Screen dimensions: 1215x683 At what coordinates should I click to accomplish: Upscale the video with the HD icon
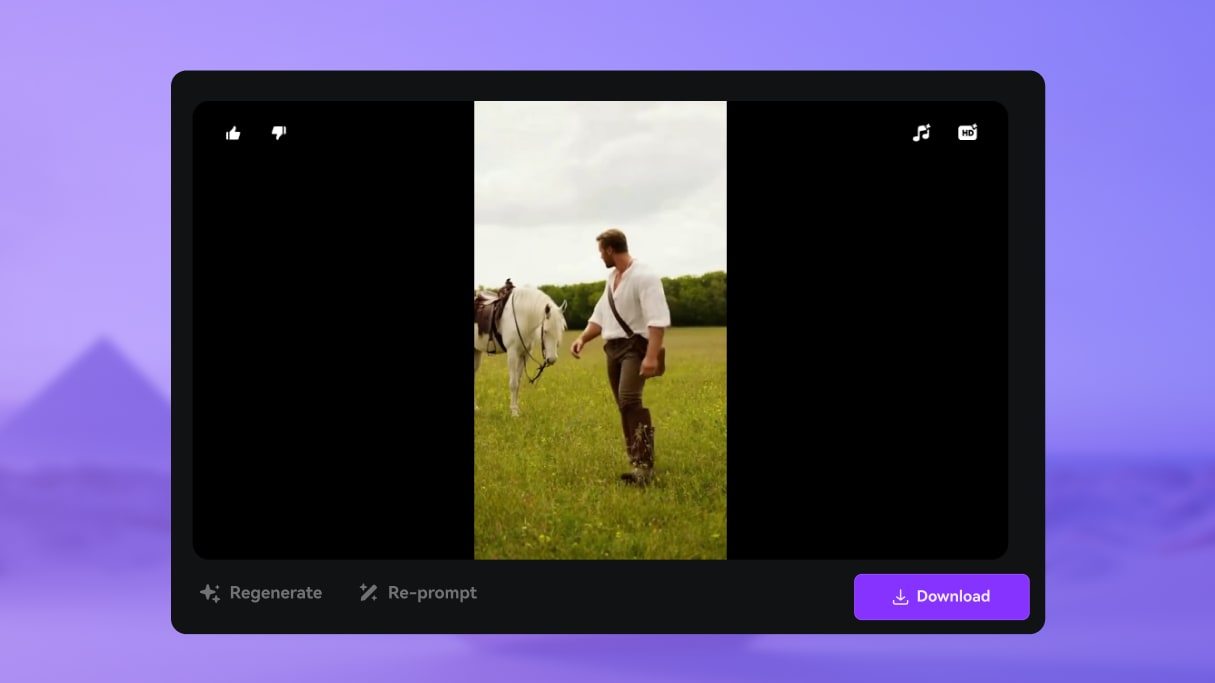[967, 132]
